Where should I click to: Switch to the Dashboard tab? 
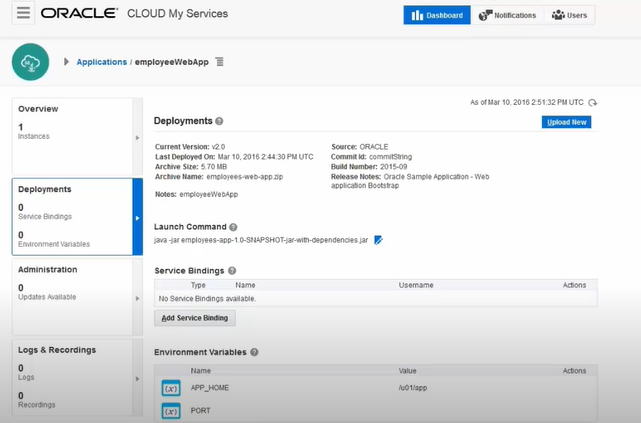[x=437, y=15]
